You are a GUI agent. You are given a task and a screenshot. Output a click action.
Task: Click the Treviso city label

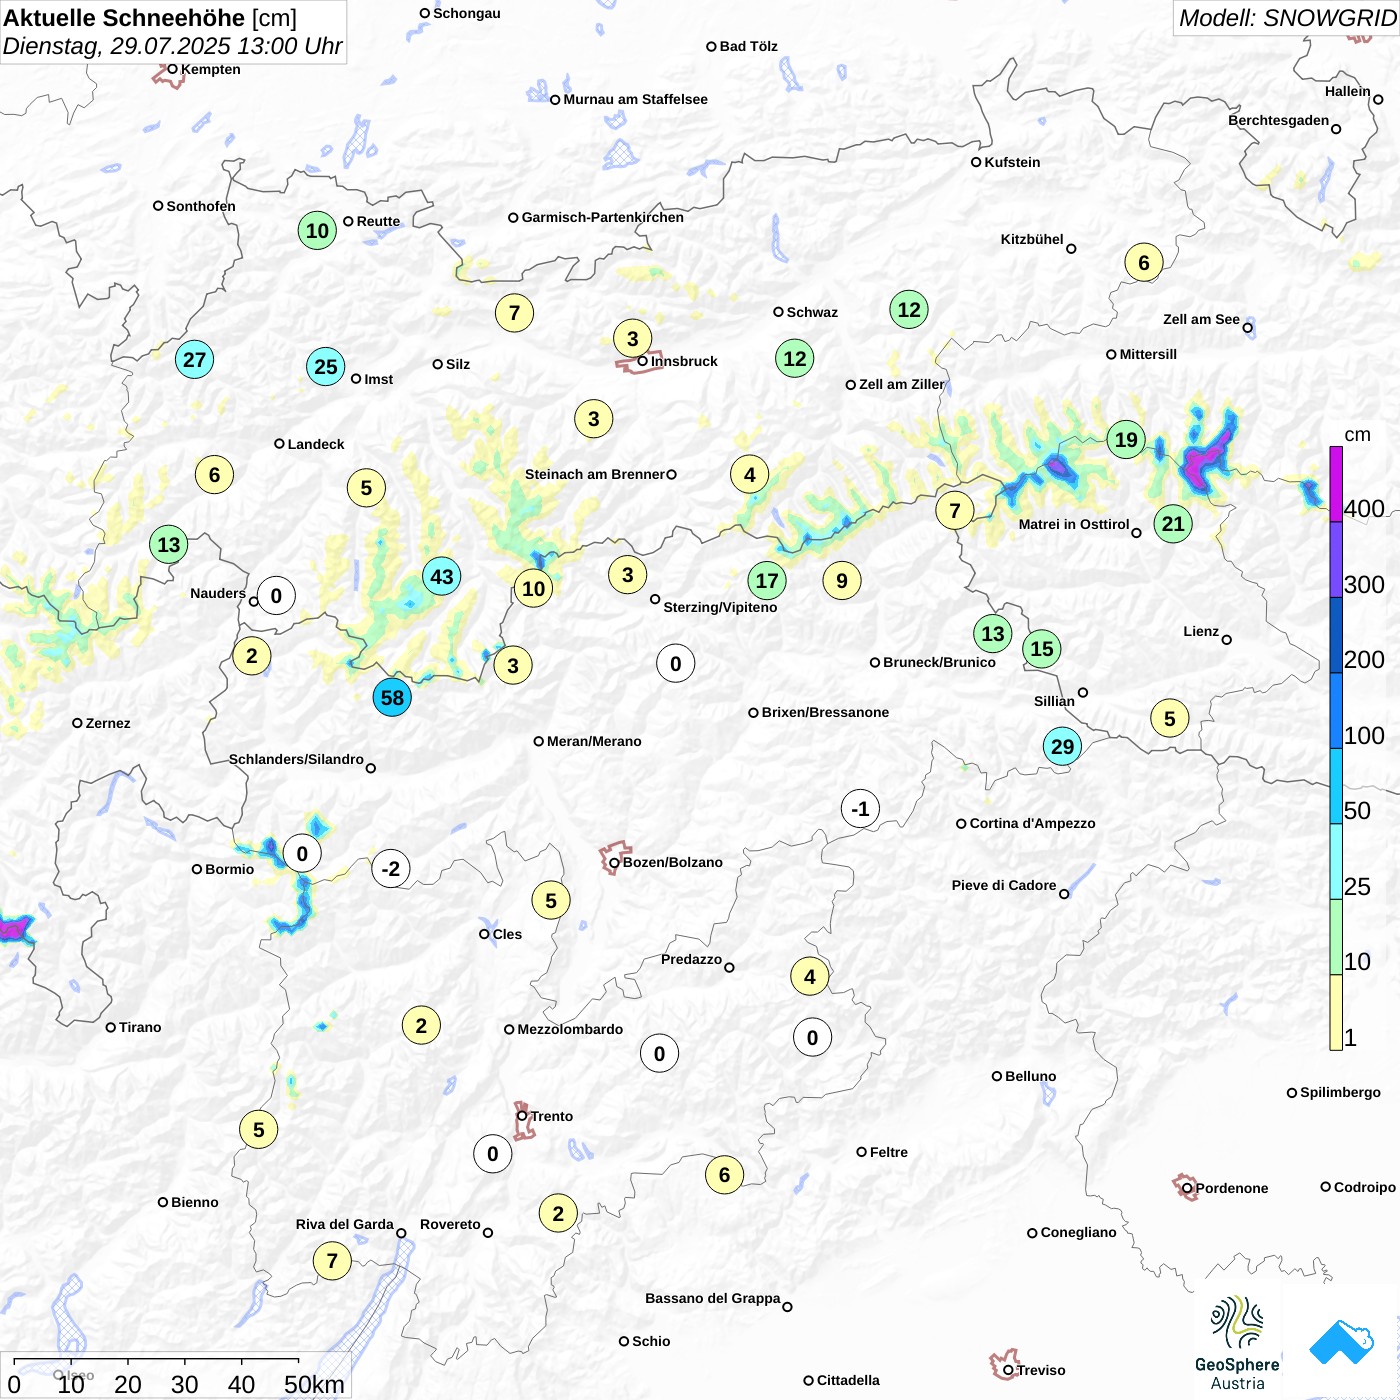tap(1041, 1370)
